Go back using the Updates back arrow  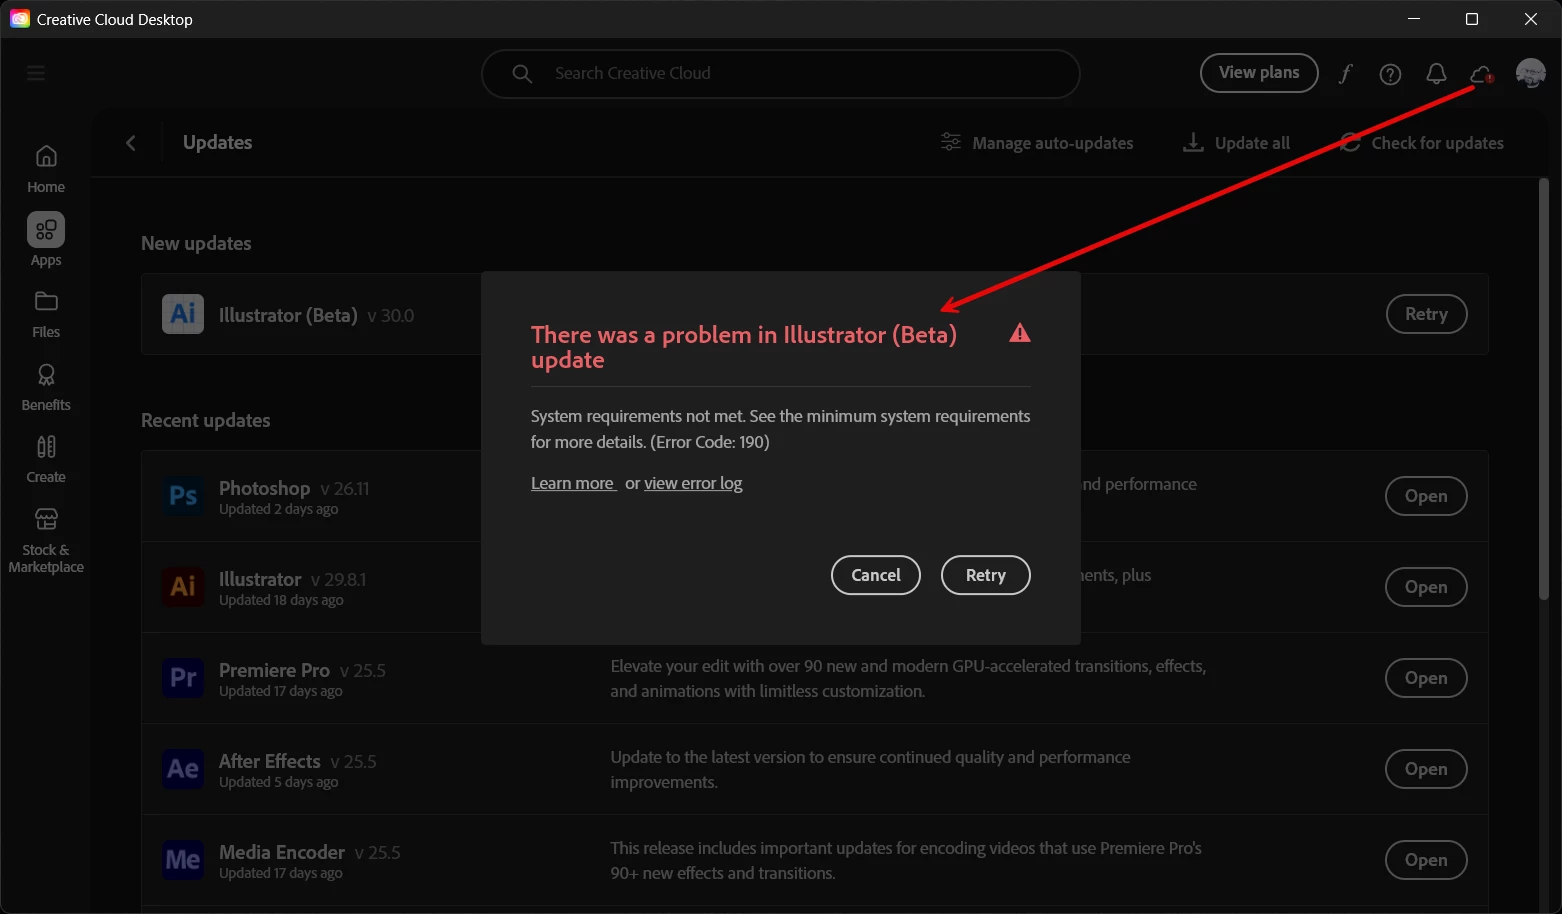pos(131,143)
